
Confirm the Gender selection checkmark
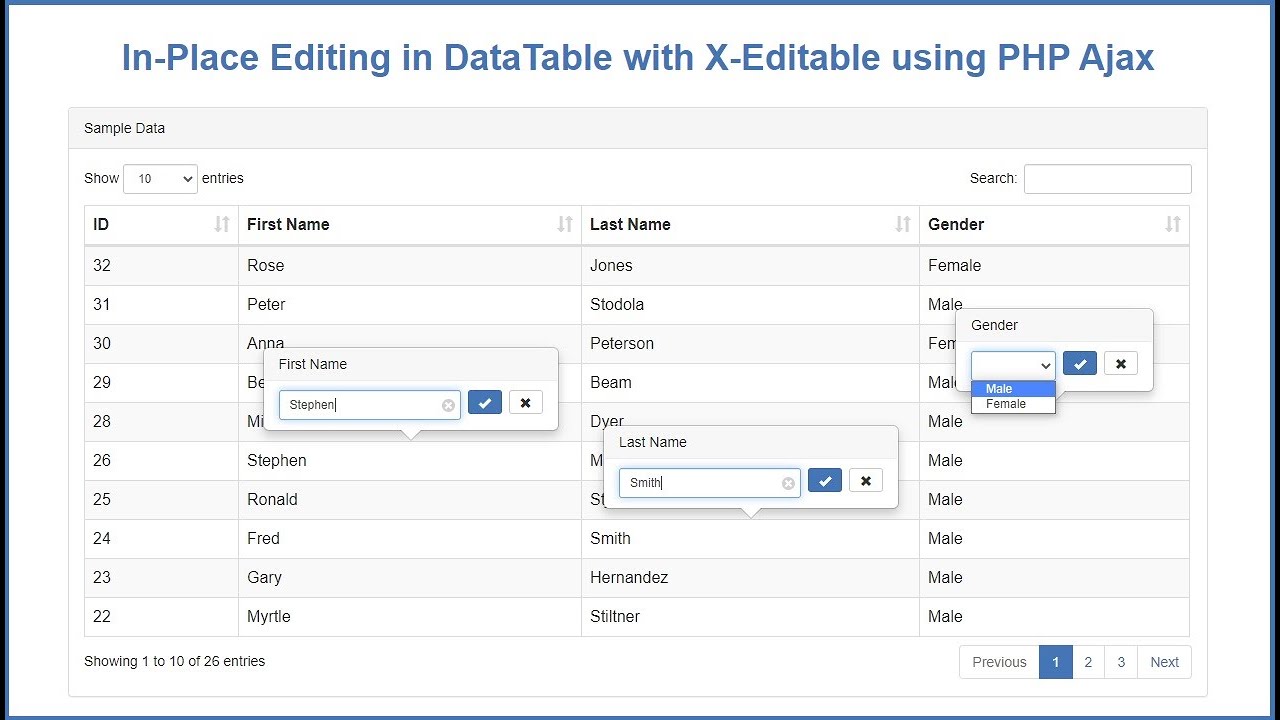1080,364
